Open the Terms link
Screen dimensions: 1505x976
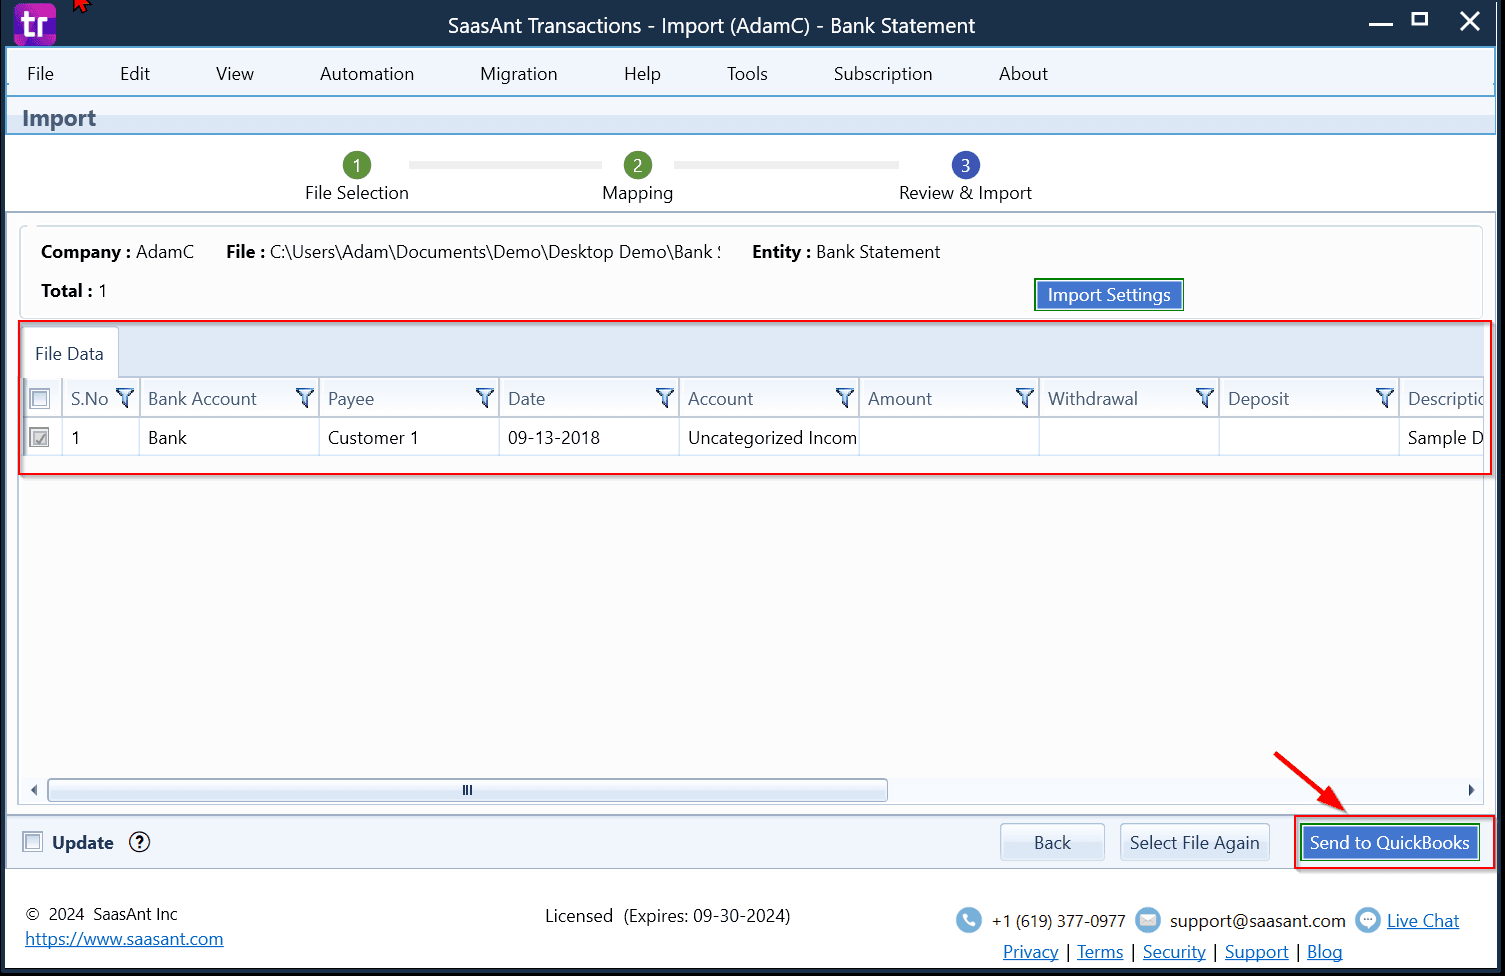[1100, 952]
